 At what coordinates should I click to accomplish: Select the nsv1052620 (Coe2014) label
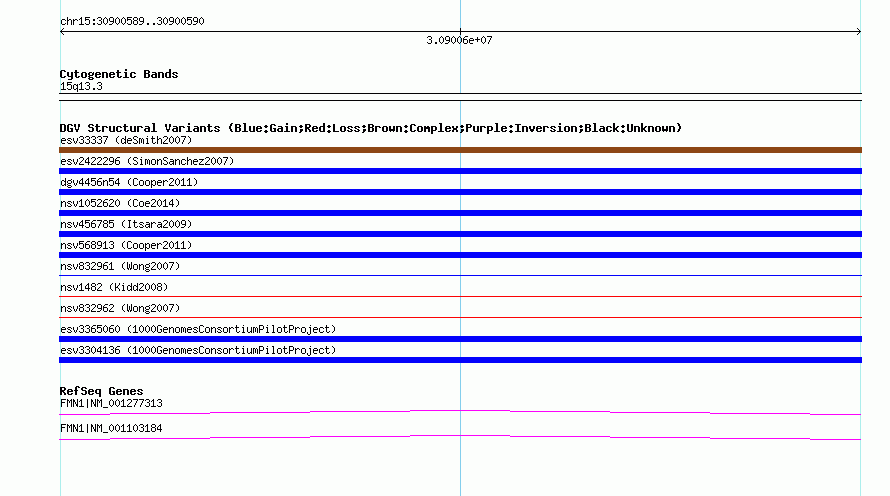[x=120, y=203]
